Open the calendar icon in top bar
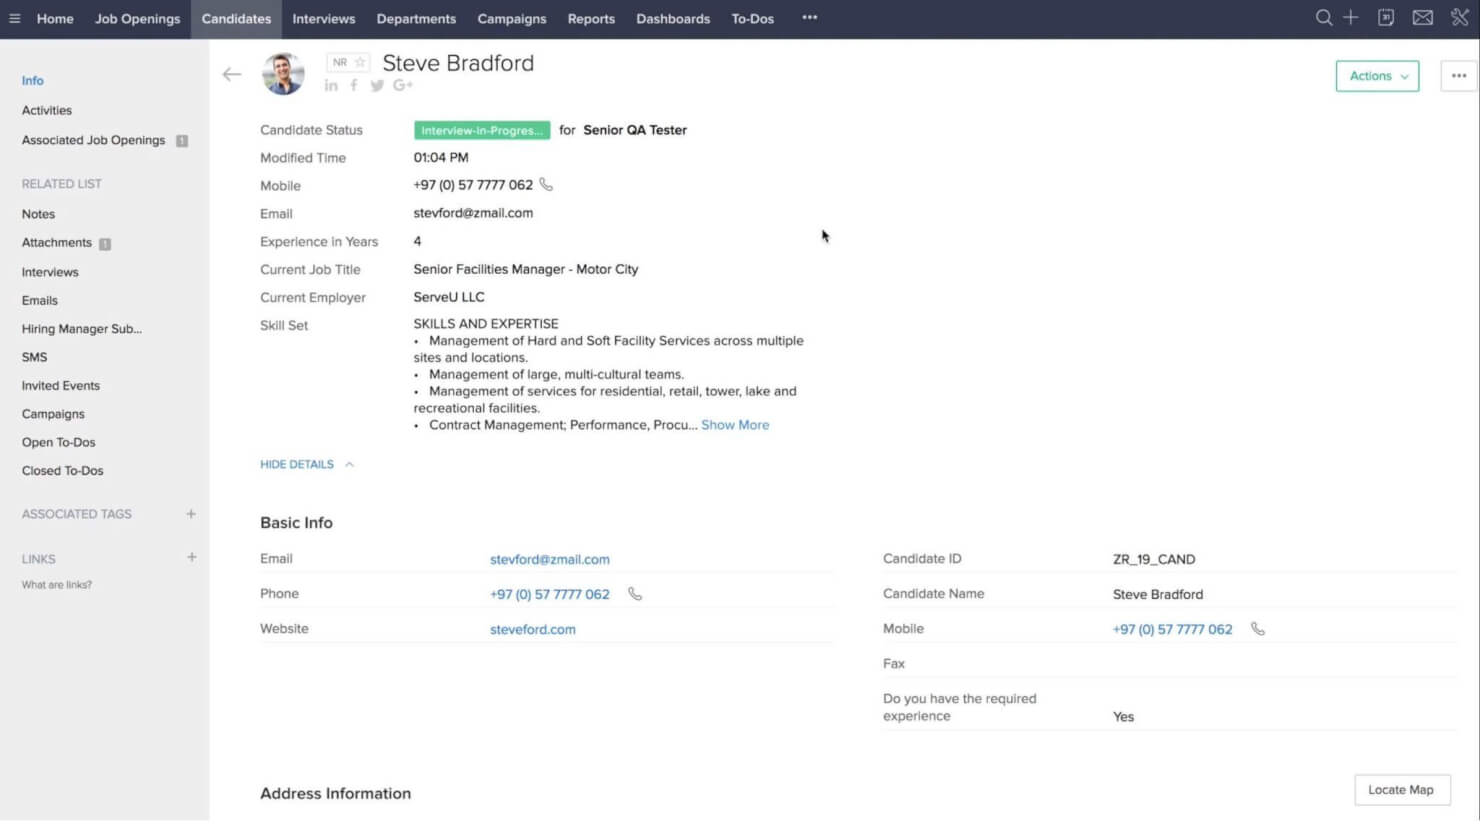The width and height of the screenshot is (1480, 824). point(1386,18)
